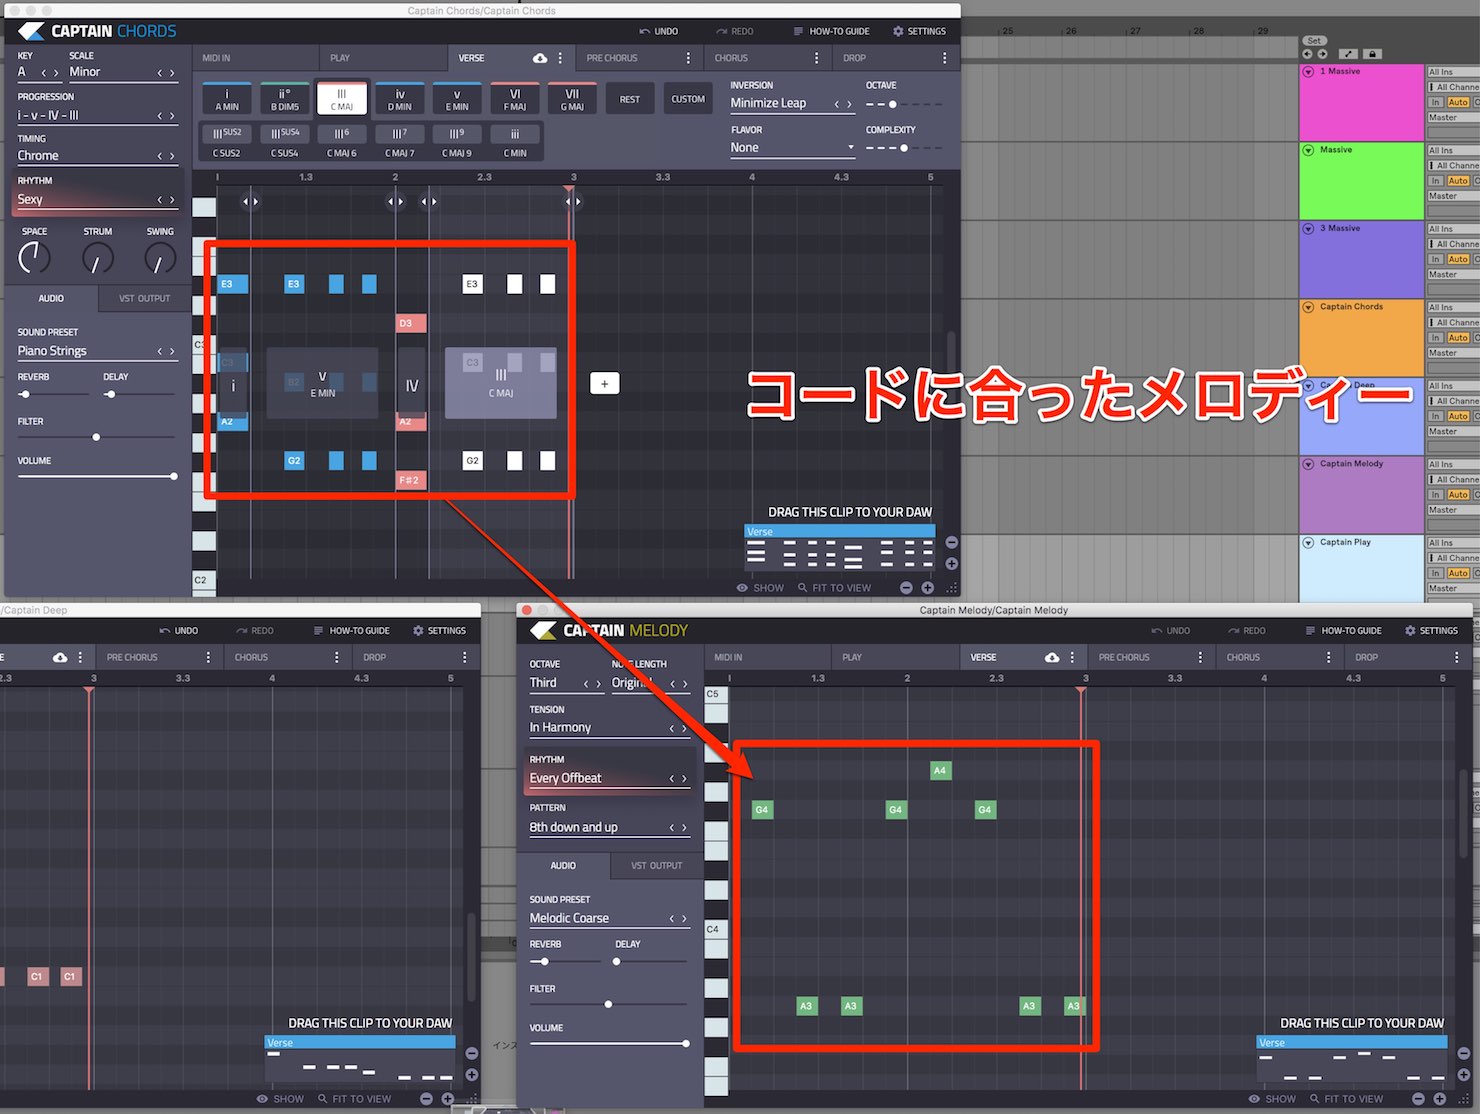Add a new chord with plus button
1480x1114 pixels.
pyautogui.click(x=604, y=383)
